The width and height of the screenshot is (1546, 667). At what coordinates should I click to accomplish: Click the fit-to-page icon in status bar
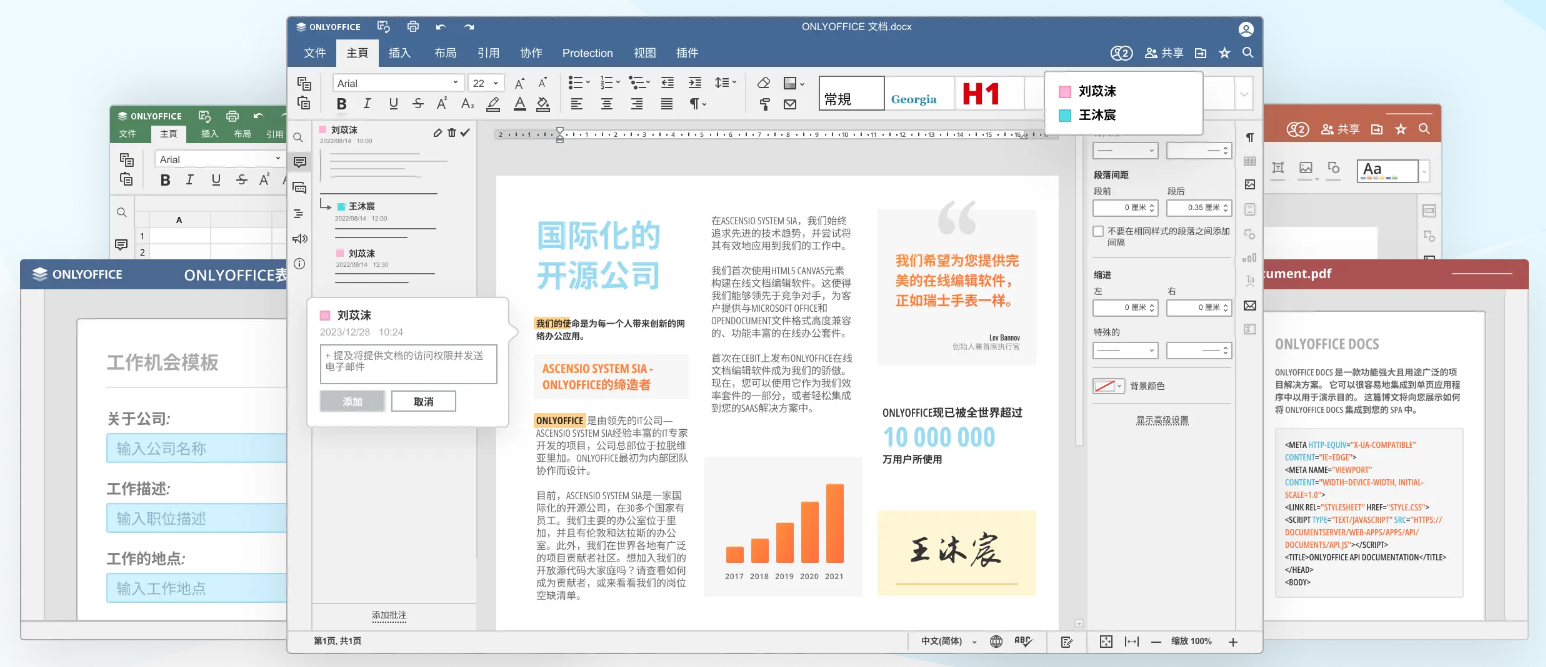(1104, 641)
